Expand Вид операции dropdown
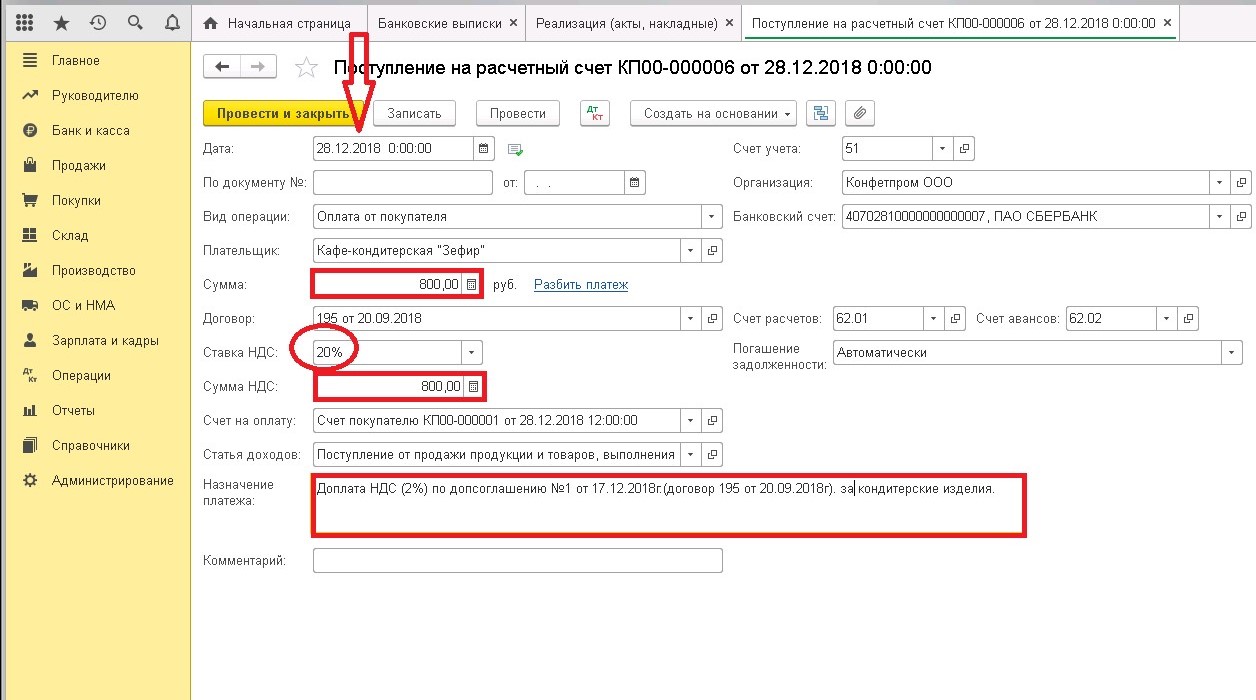 click(x=712, y=216)
